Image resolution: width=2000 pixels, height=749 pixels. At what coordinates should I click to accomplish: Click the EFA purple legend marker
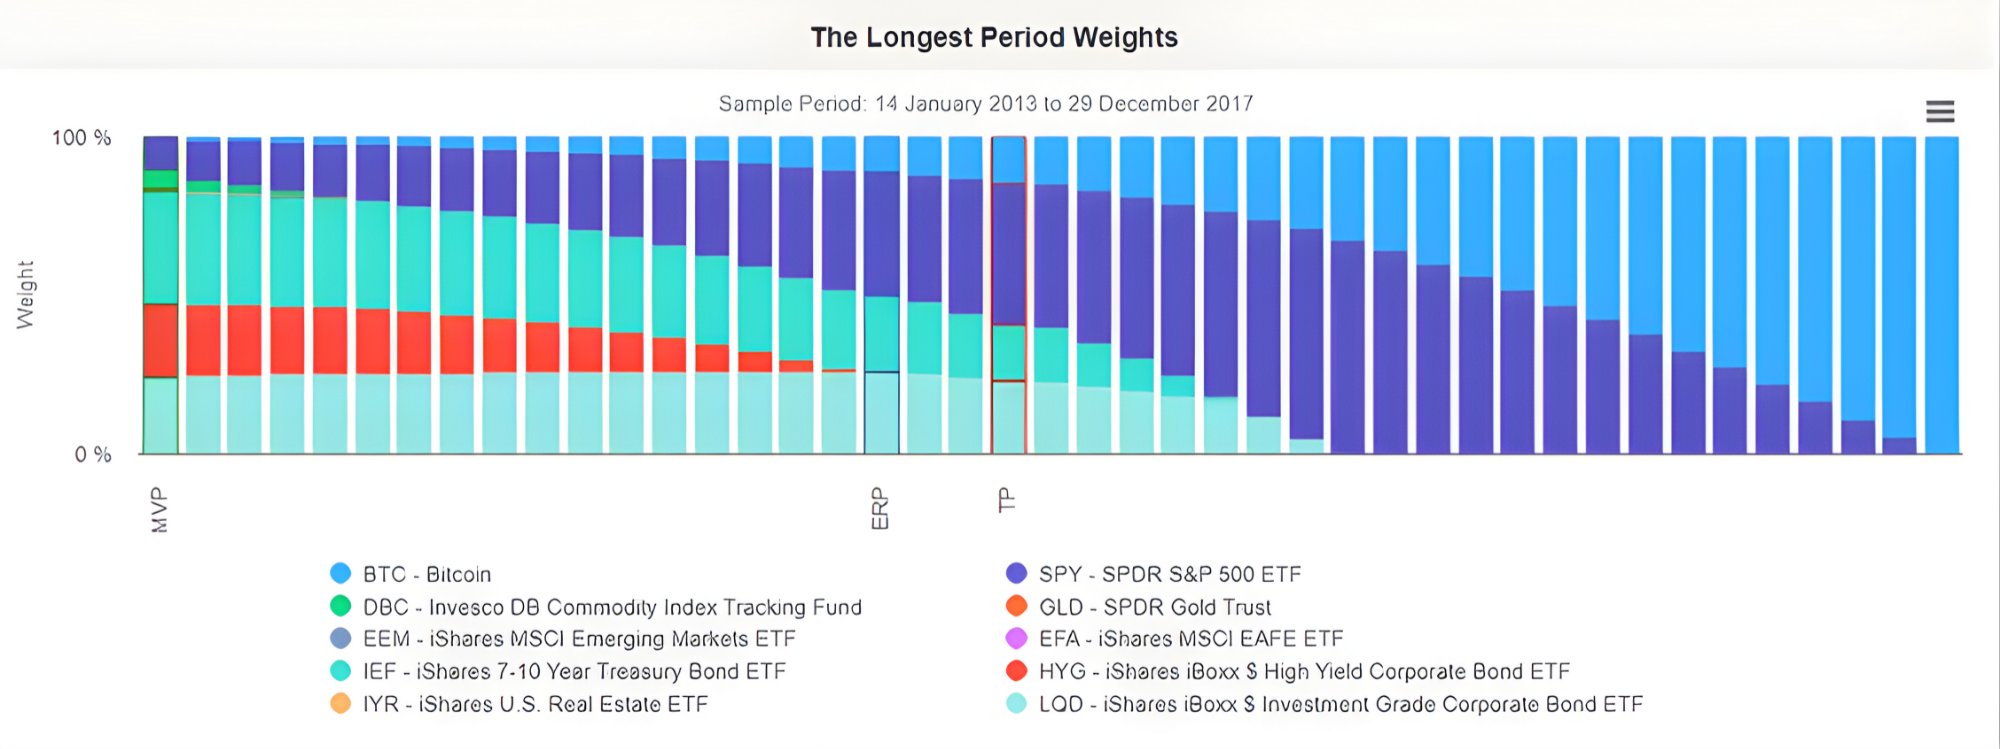tap(1016, 638)
